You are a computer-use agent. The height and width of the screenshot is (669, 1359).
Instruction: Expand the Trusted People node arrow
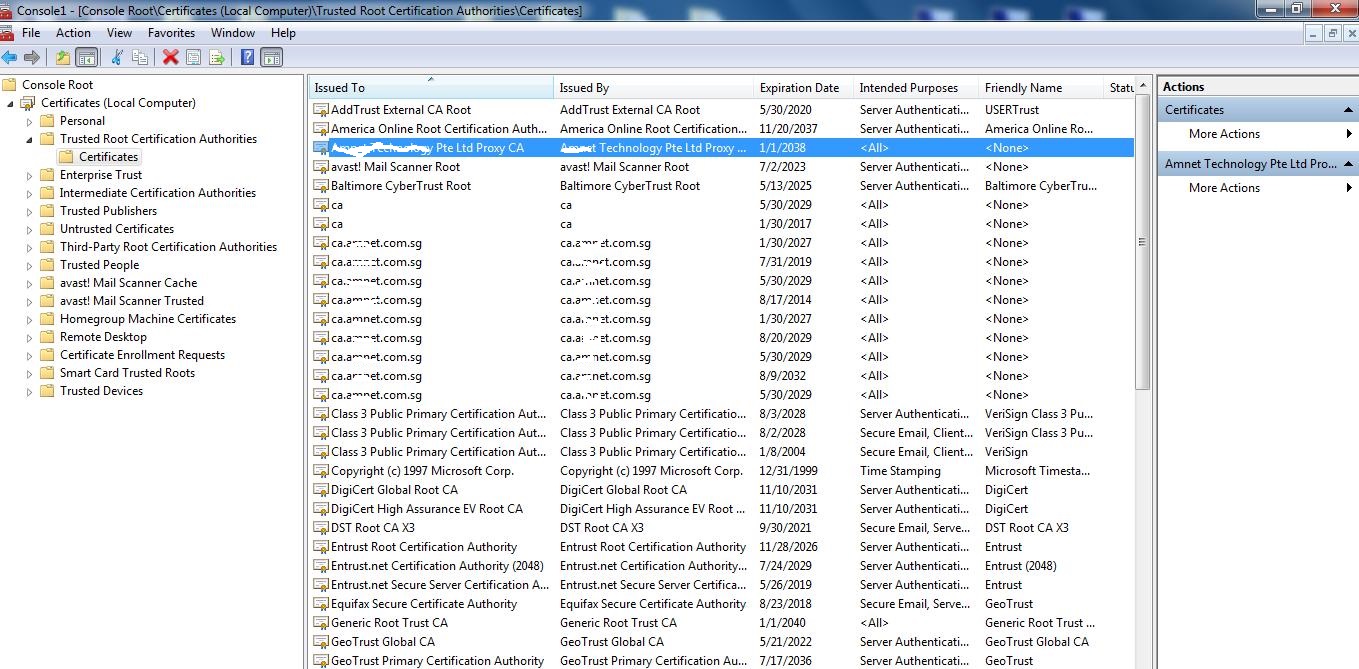coord(30,265)
